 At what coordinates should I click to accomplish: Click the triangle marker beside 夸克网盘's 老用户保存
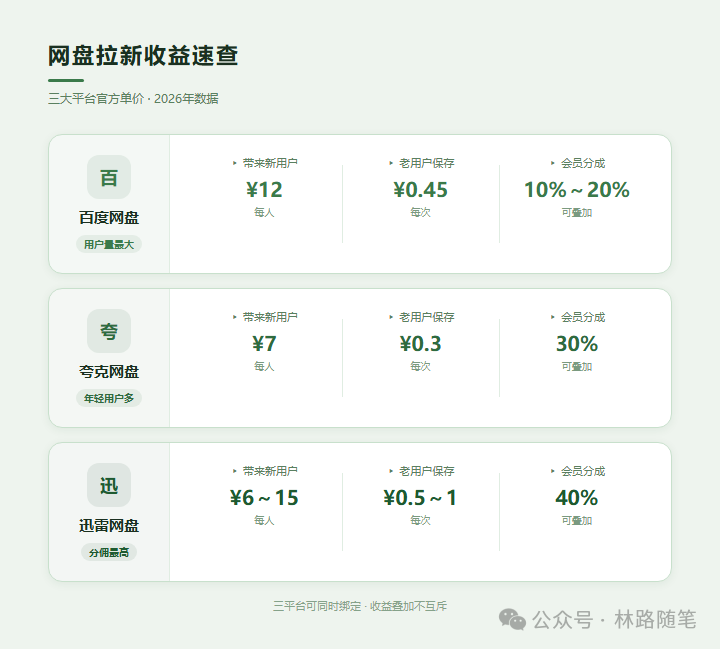pyautogui.click(x=391, y=317)
